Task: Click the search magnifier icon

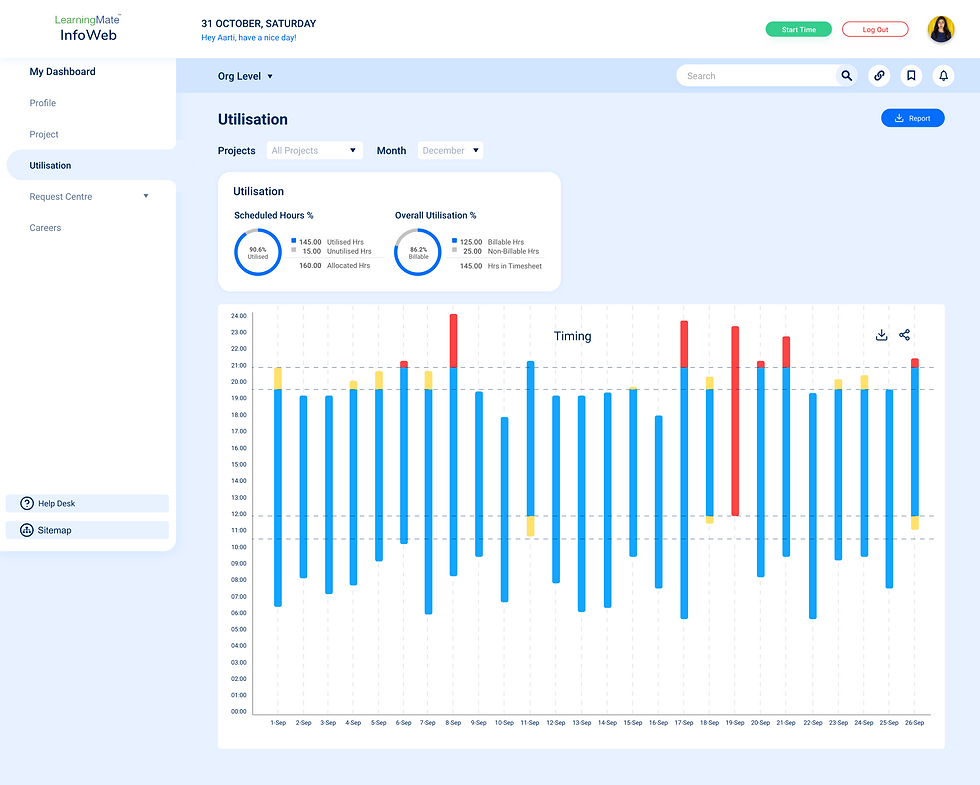Action: click(x=846, y=76)
